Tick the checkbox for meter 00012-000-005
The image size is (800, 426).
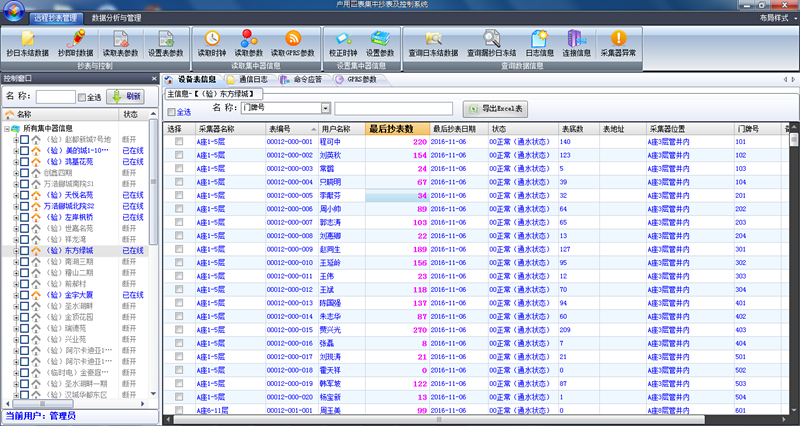[x=179, y=195]
